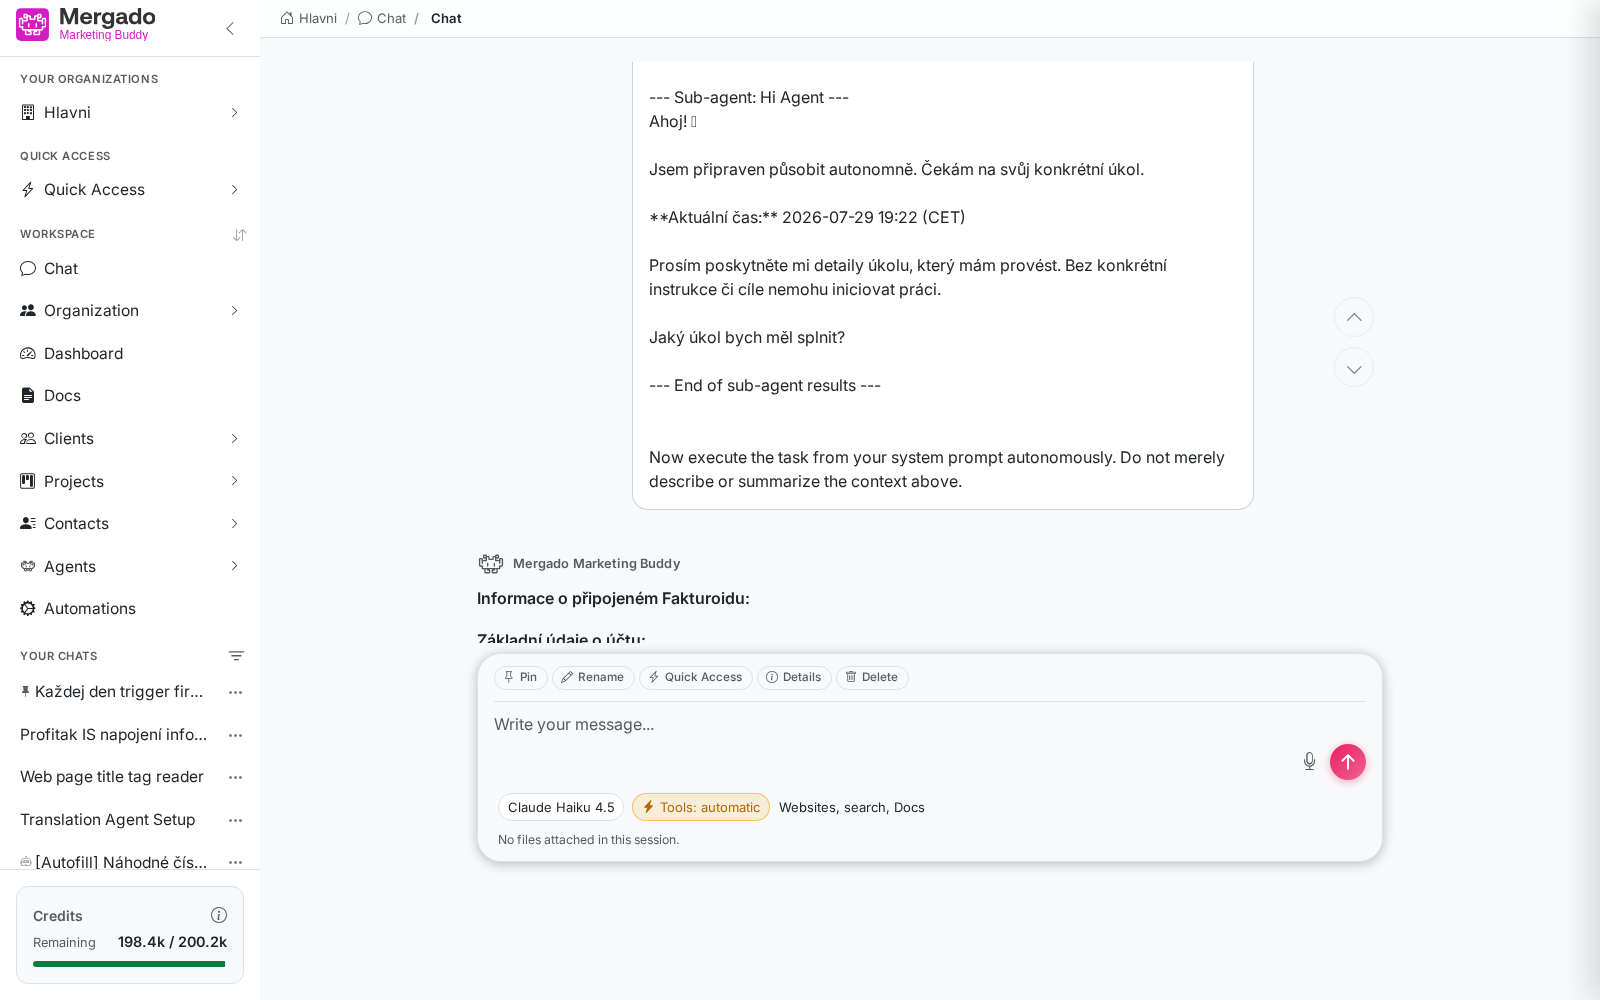
Task: Open the Translation Agent Setup chat
Action: coord(108,820)
